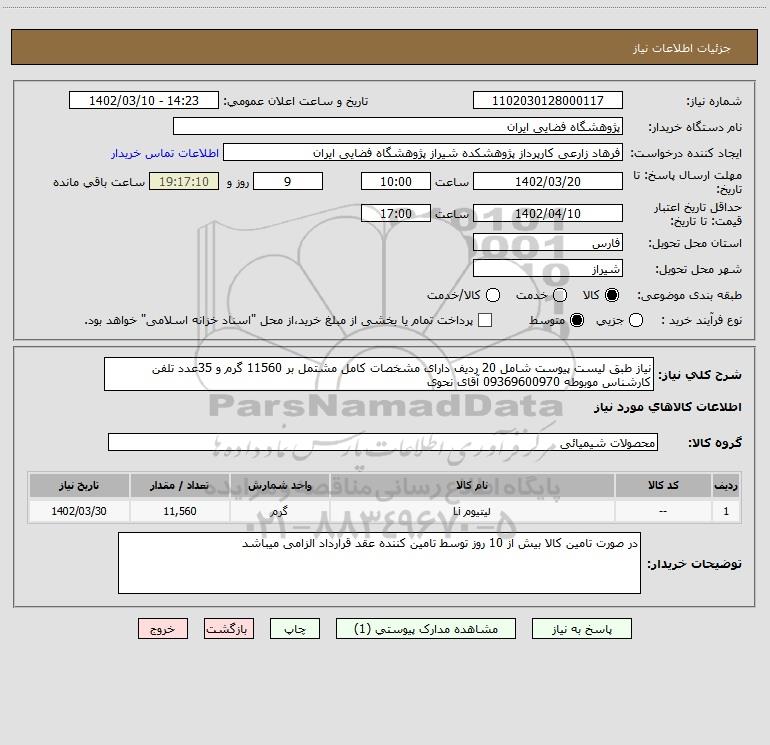Click the خروج exit button
770x745 pixels.
163,629
